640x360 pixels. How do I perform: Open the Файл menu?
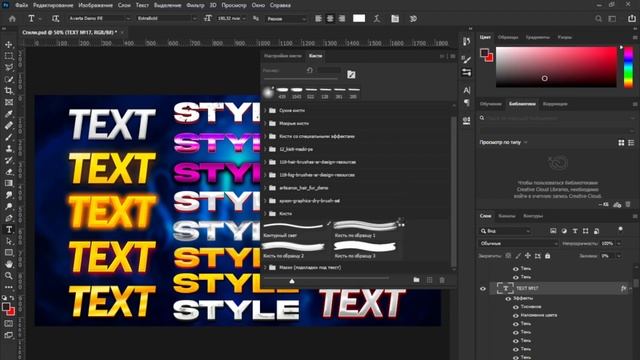(22, 5)
